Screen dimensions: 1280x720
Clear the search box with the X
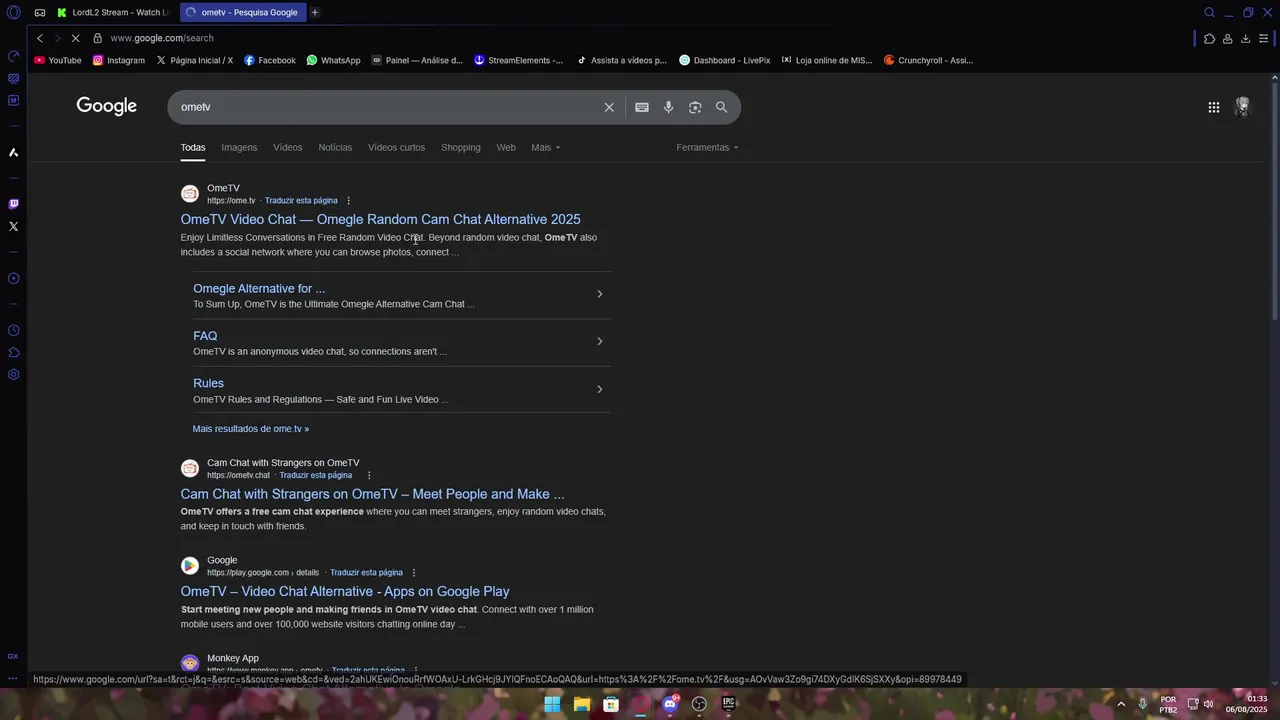(609, 107)
